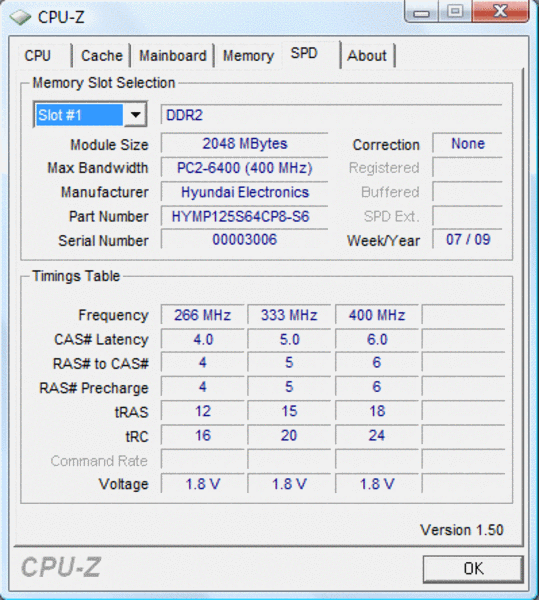Select the Slot #1 combo box text
This screenshot has width=539, height=600.
pyautogui.click(x=80, y=115)
